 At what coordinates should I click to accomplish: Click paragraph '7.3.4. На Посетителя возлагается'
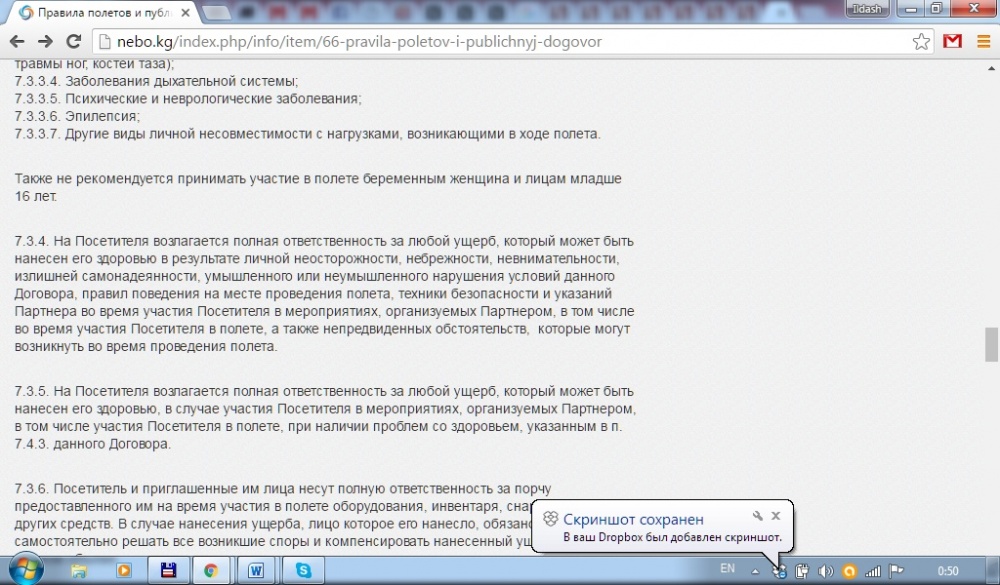[325, 293]
